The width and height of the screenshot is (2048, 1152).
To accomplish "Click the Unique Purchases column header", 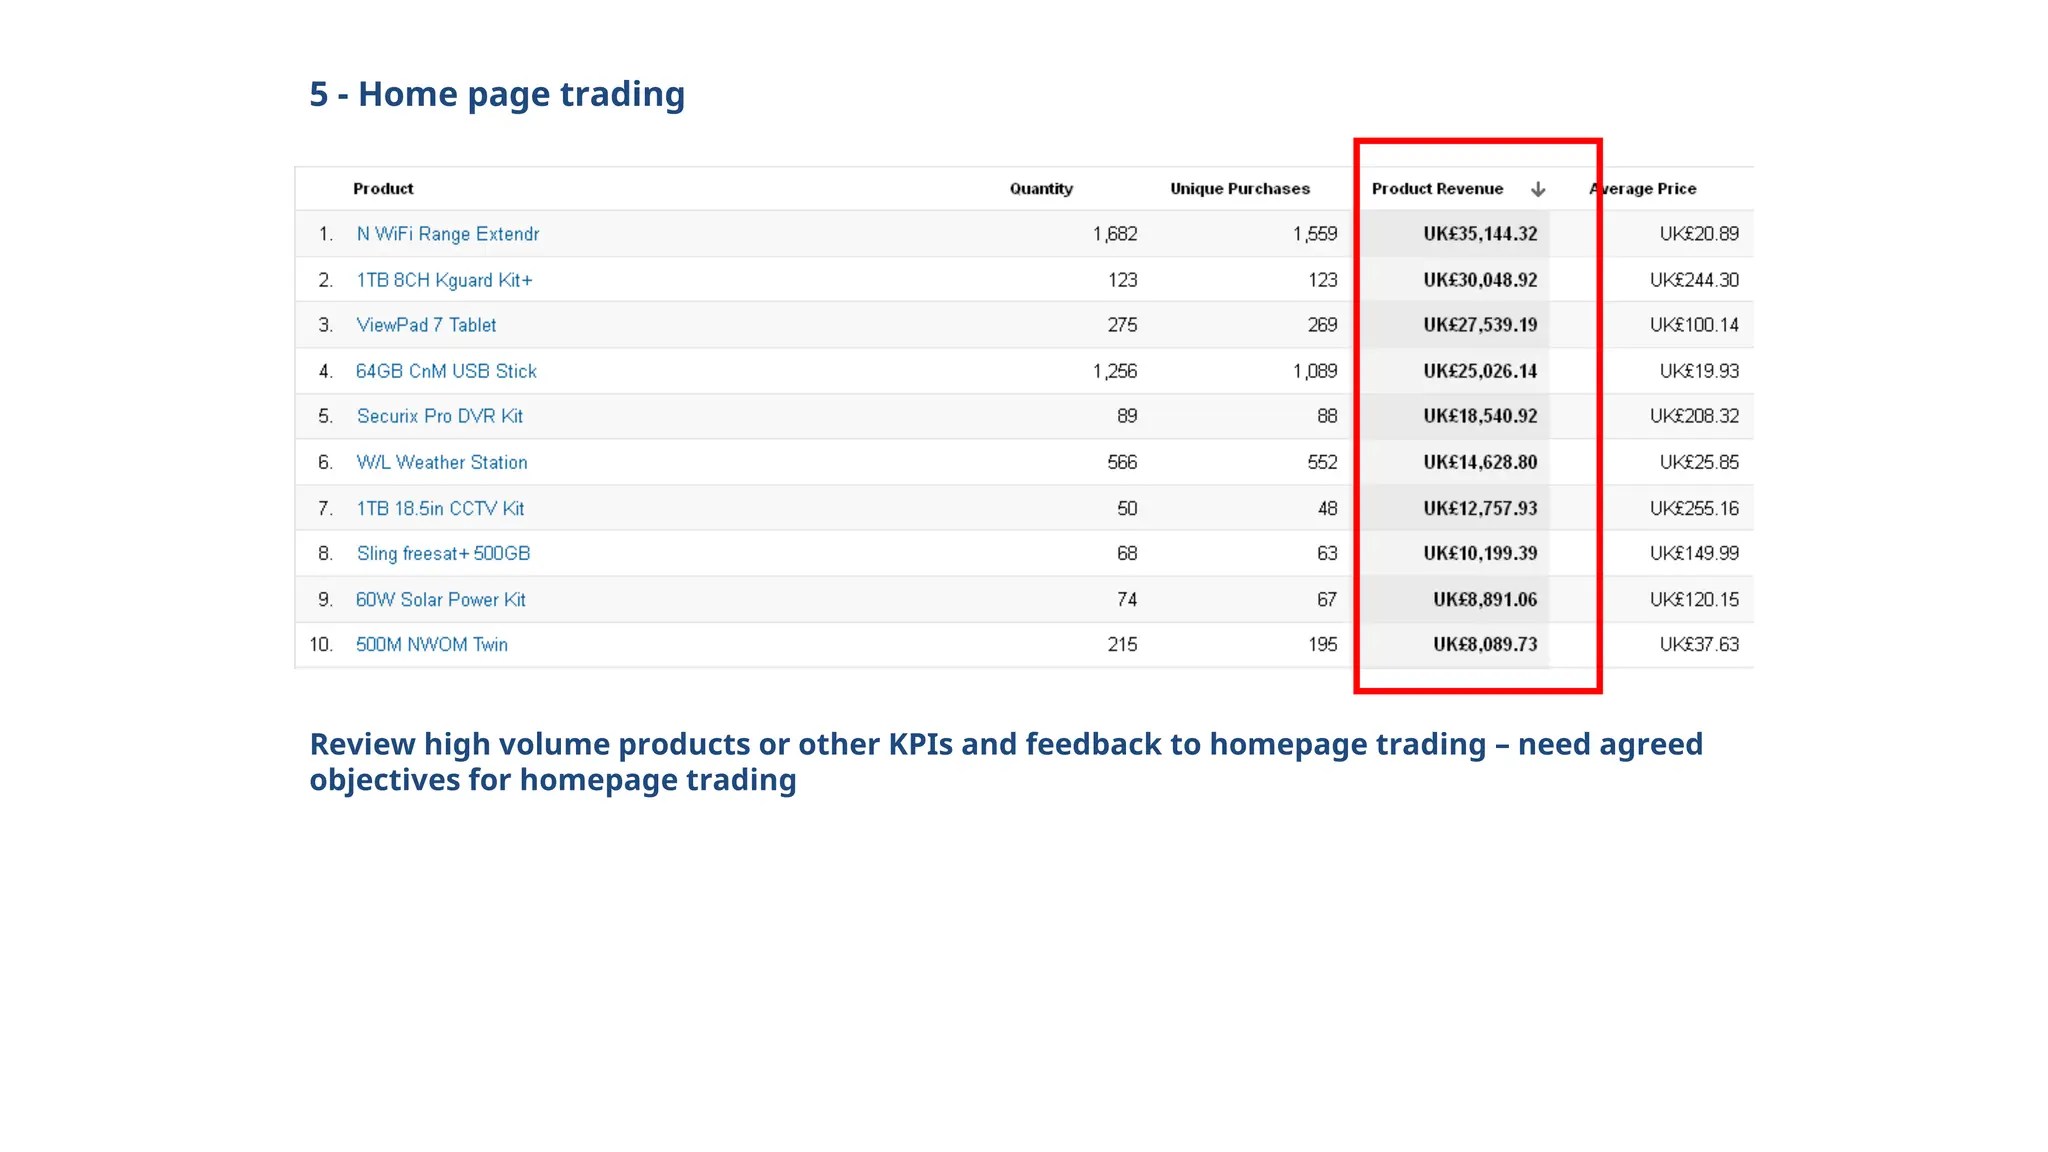I will (1240, 189).
